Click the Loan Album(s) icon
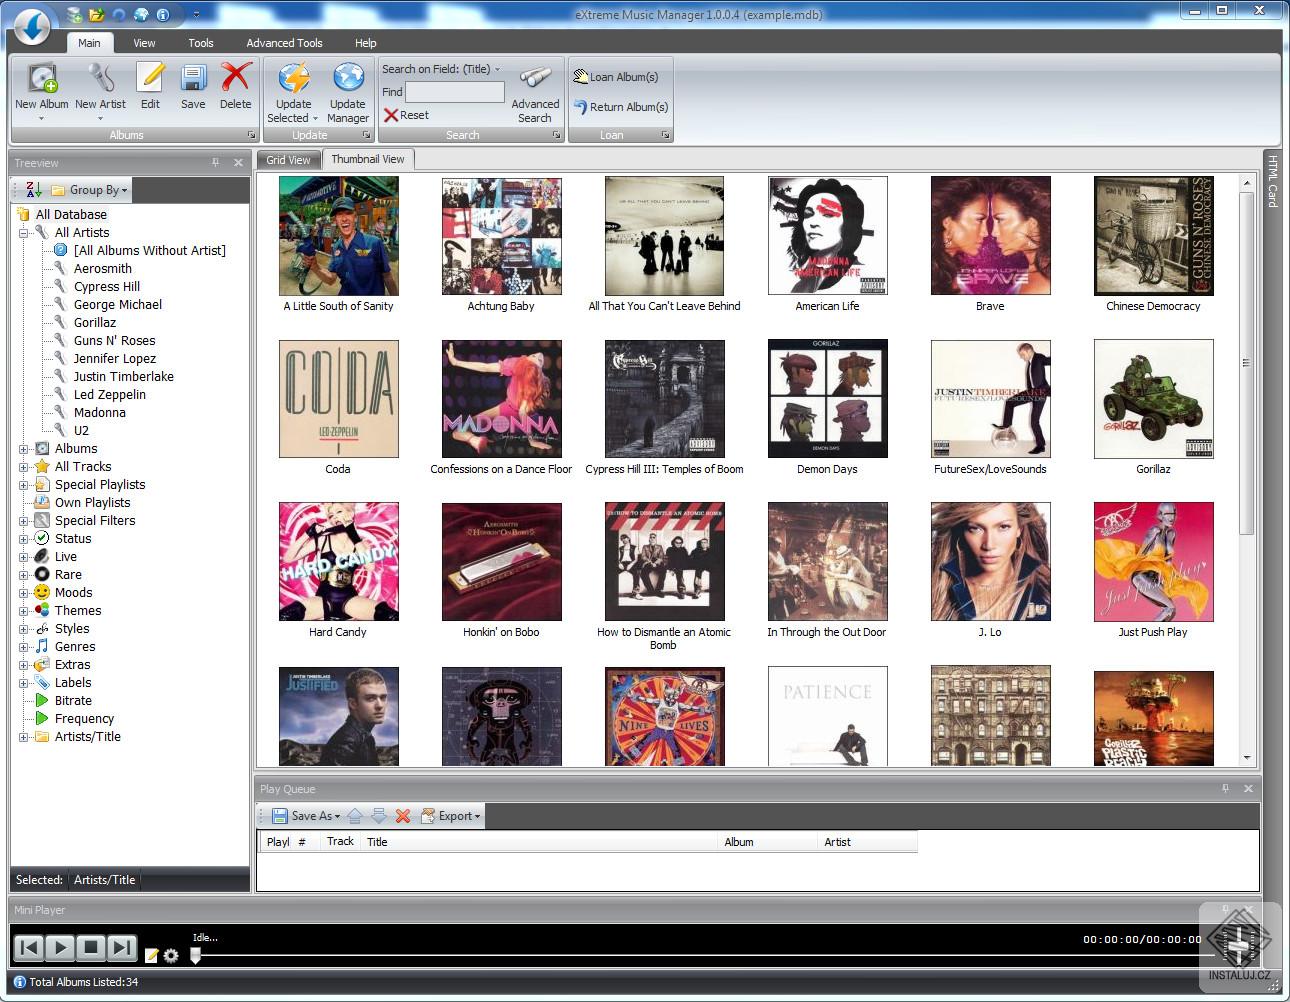The width and height of the screenshot is (1290, 1002). tap(580, 76)
